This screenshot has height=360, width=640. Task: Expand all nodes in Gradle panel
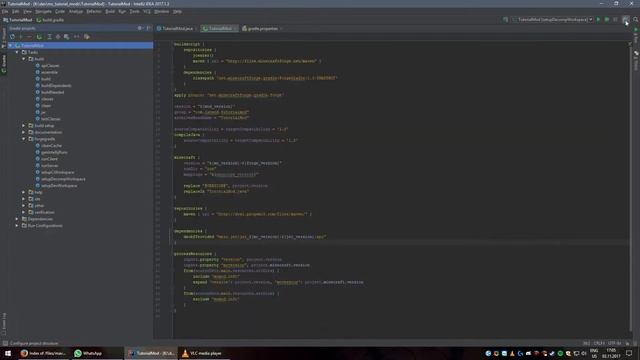[x=49, y=37]
